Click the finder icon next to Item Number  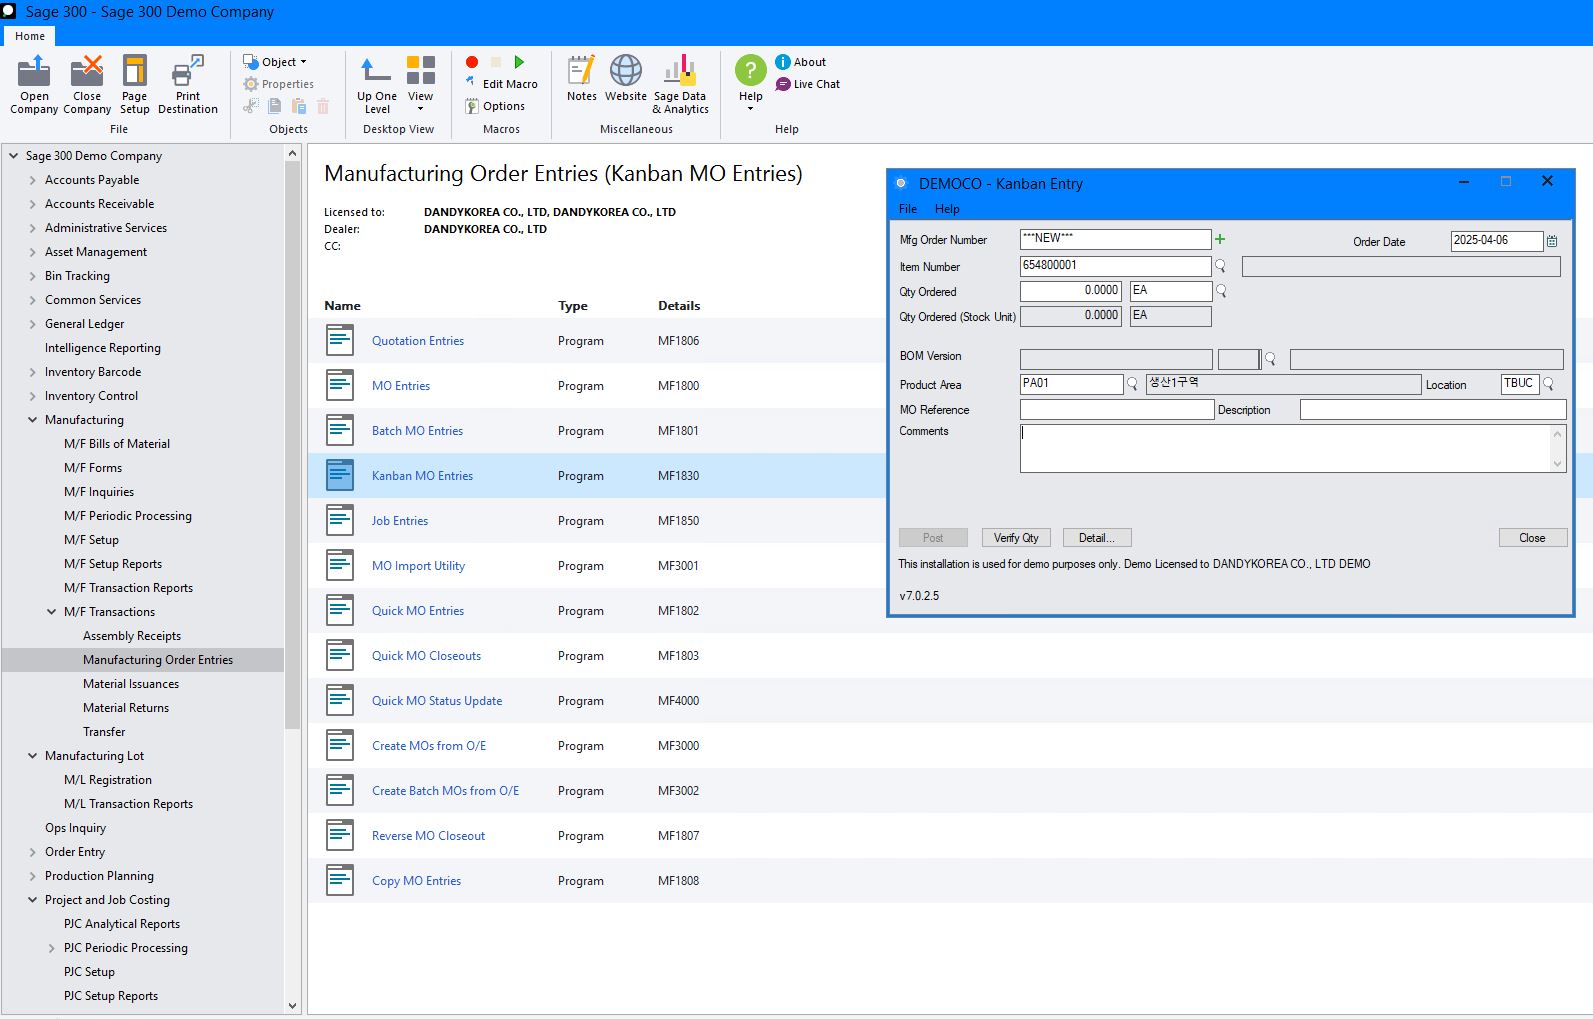point(1220,266)
